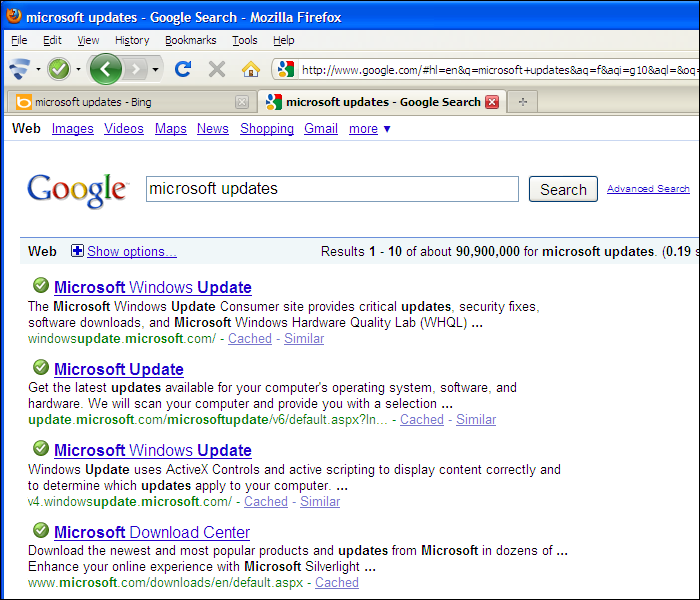The width and height of the screenshot is (700, 600).
Task: Open Google Images link
Action: (x=72, y=129)
